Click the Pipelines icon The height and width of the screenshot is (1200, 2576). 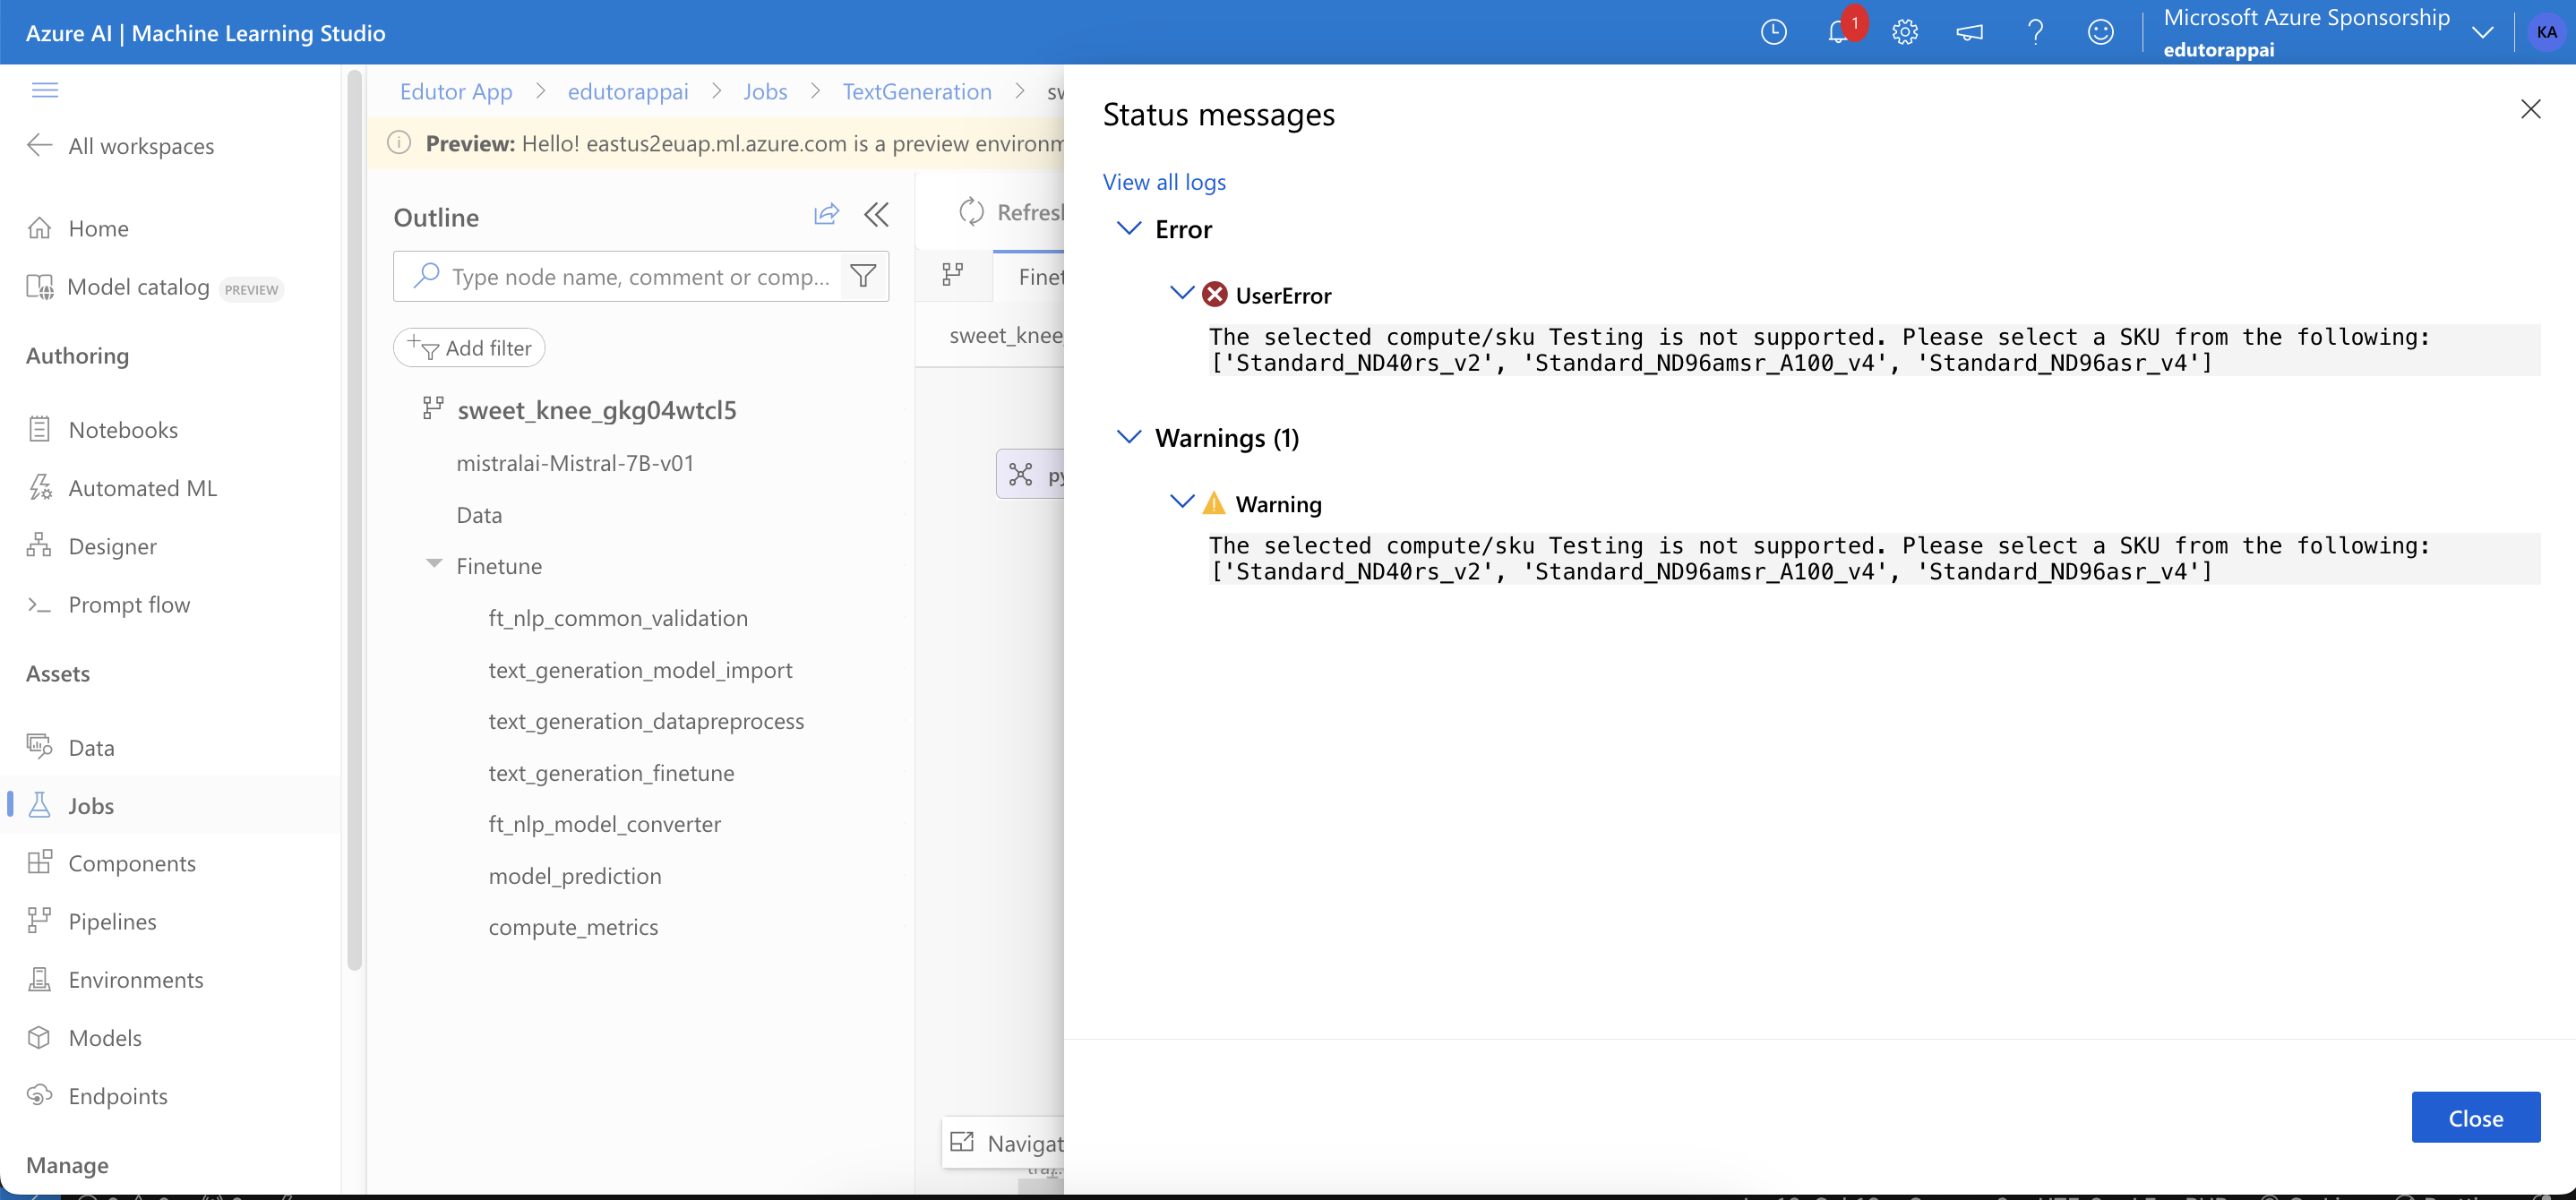coord(39,921)
